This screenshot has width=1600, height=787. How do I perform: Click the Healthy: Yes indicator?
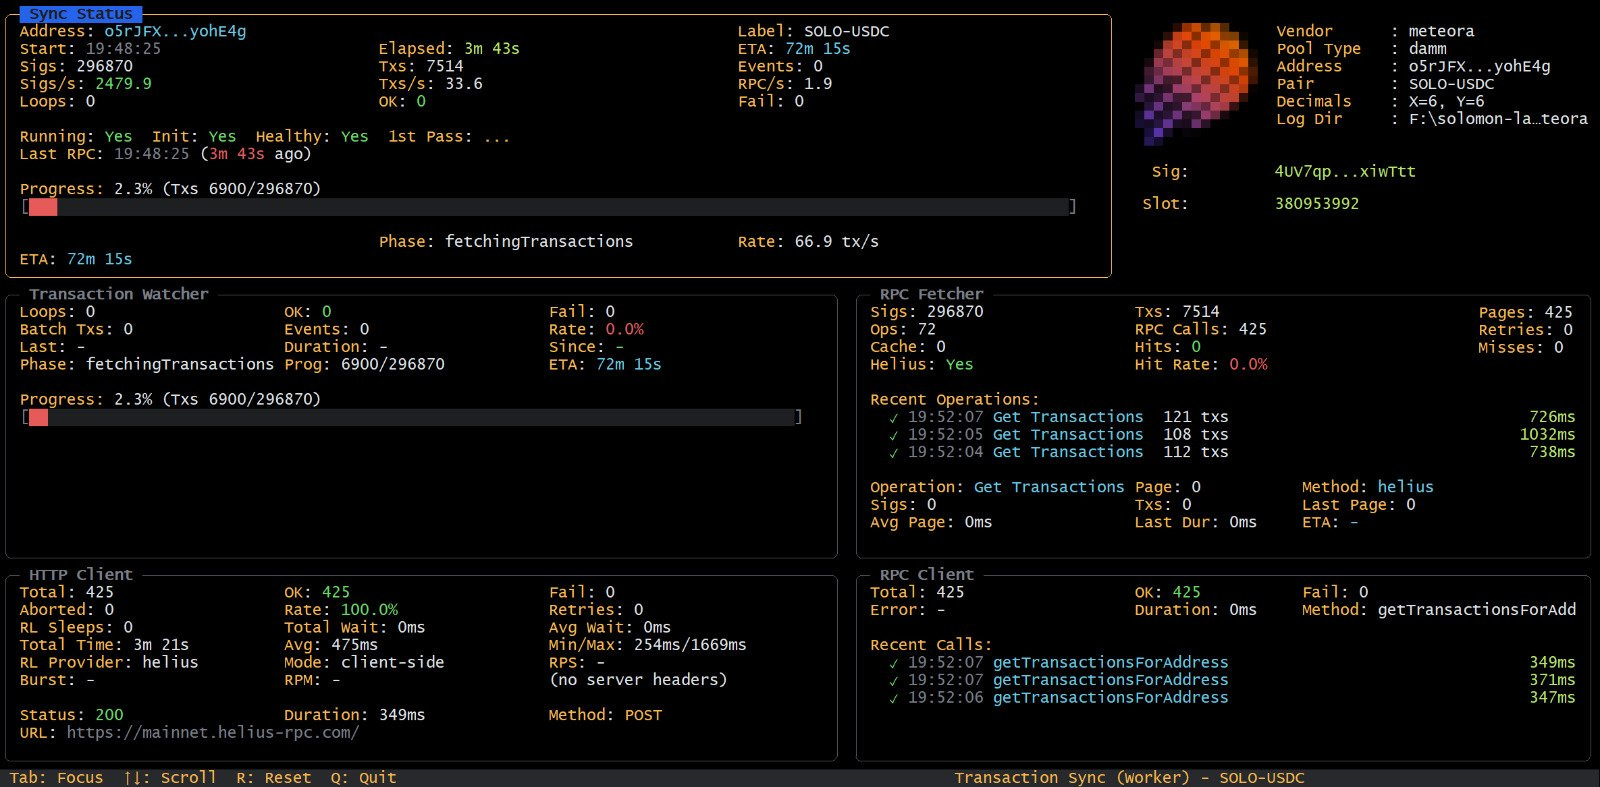(x=311, y=136)
